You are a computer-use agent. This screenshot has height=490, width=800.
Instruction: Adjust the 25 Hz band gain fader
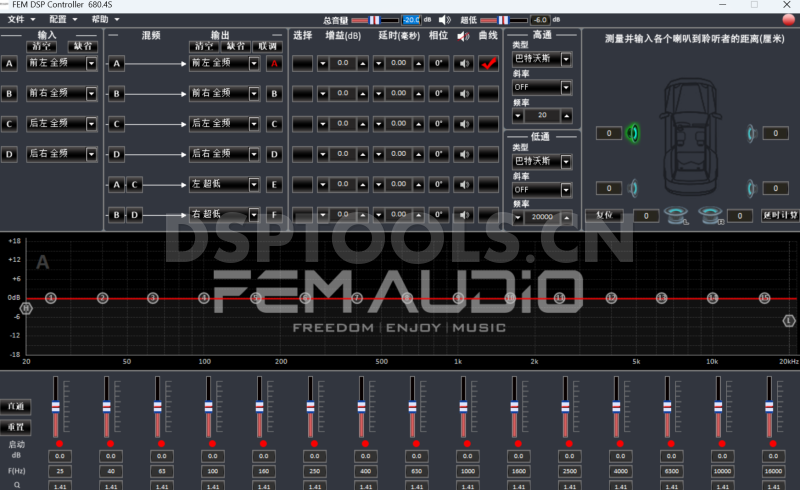(56, 407)
